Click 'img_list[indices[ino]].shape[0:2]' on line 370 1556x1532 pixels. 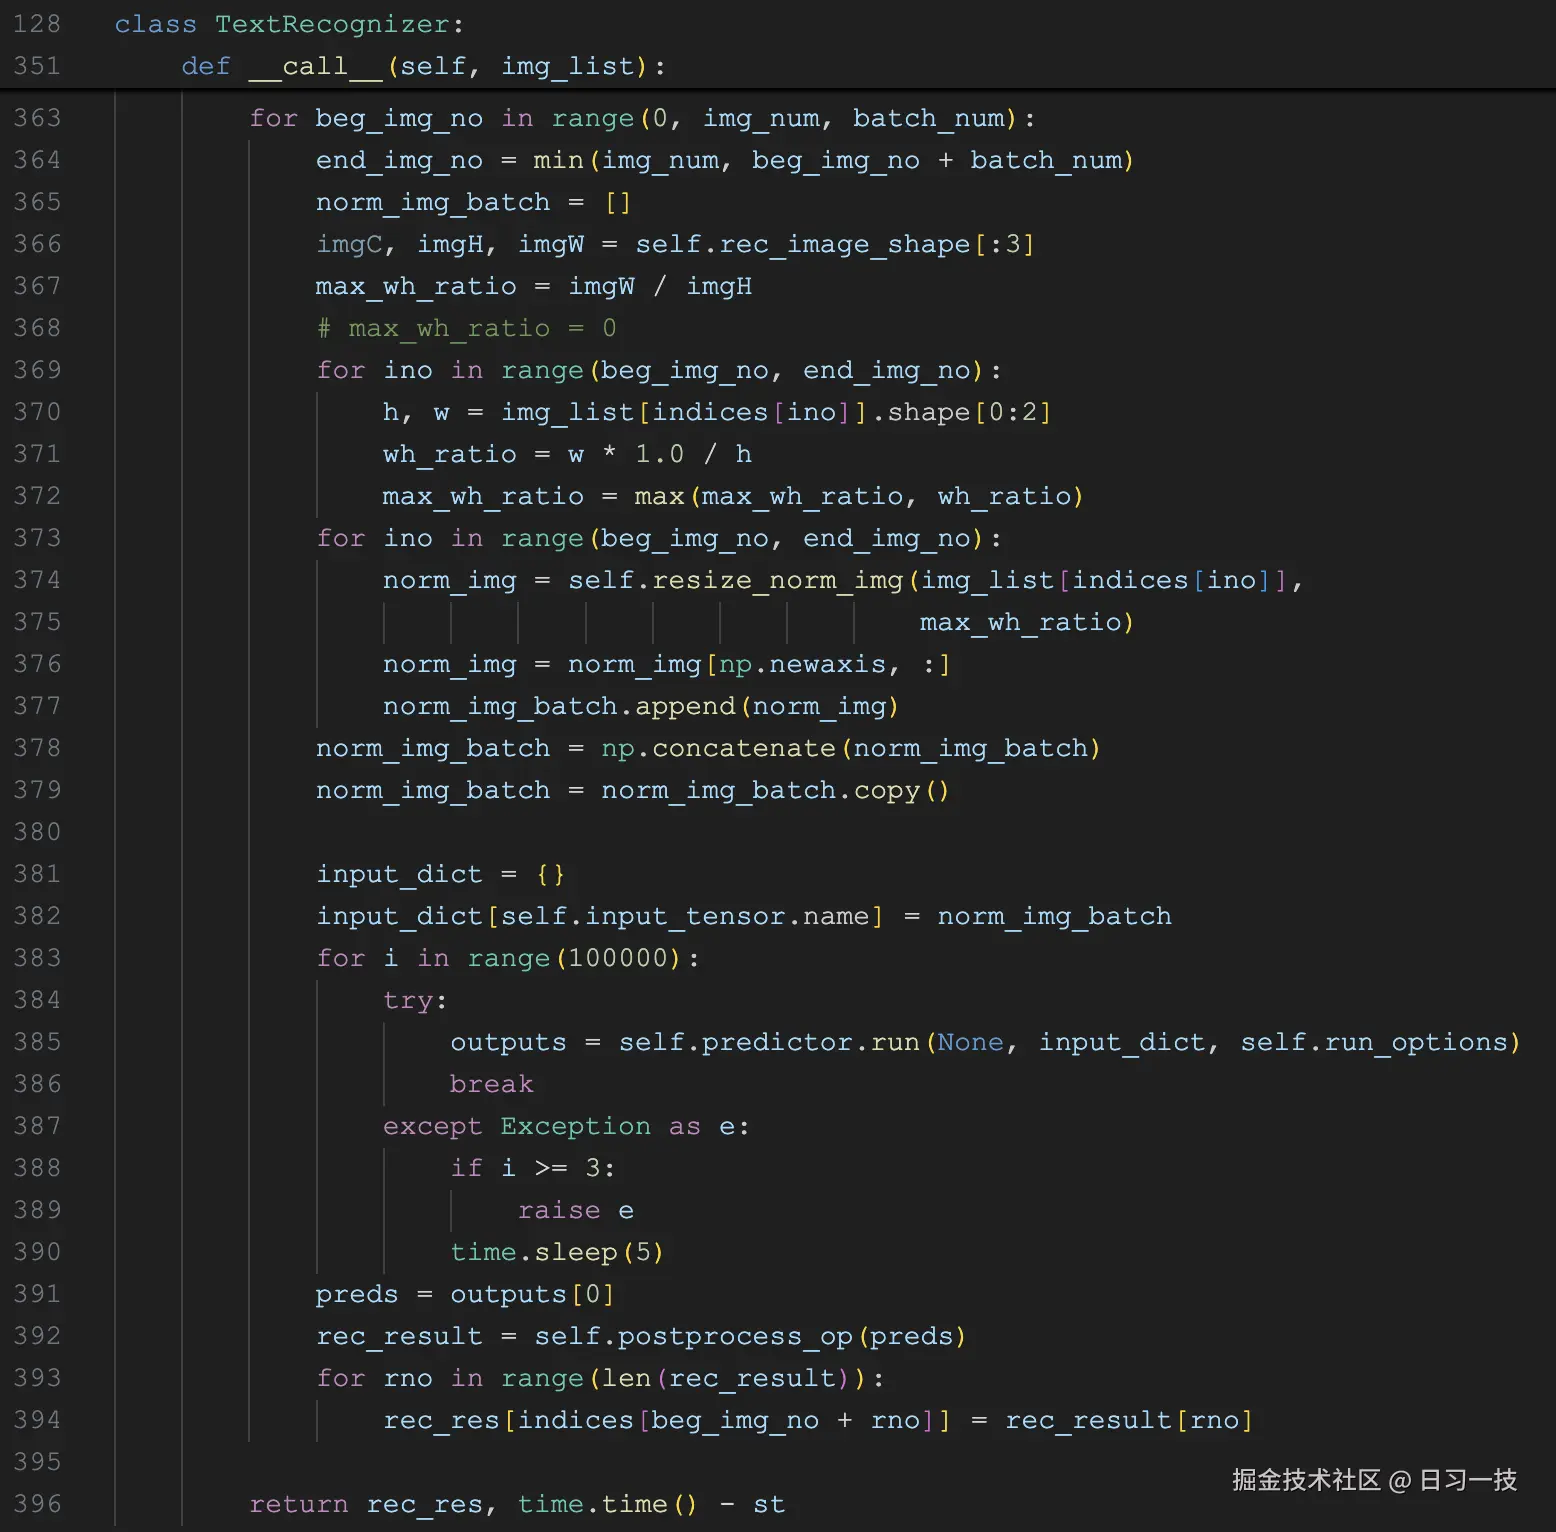pyautogui.click(x=776, y=412)
